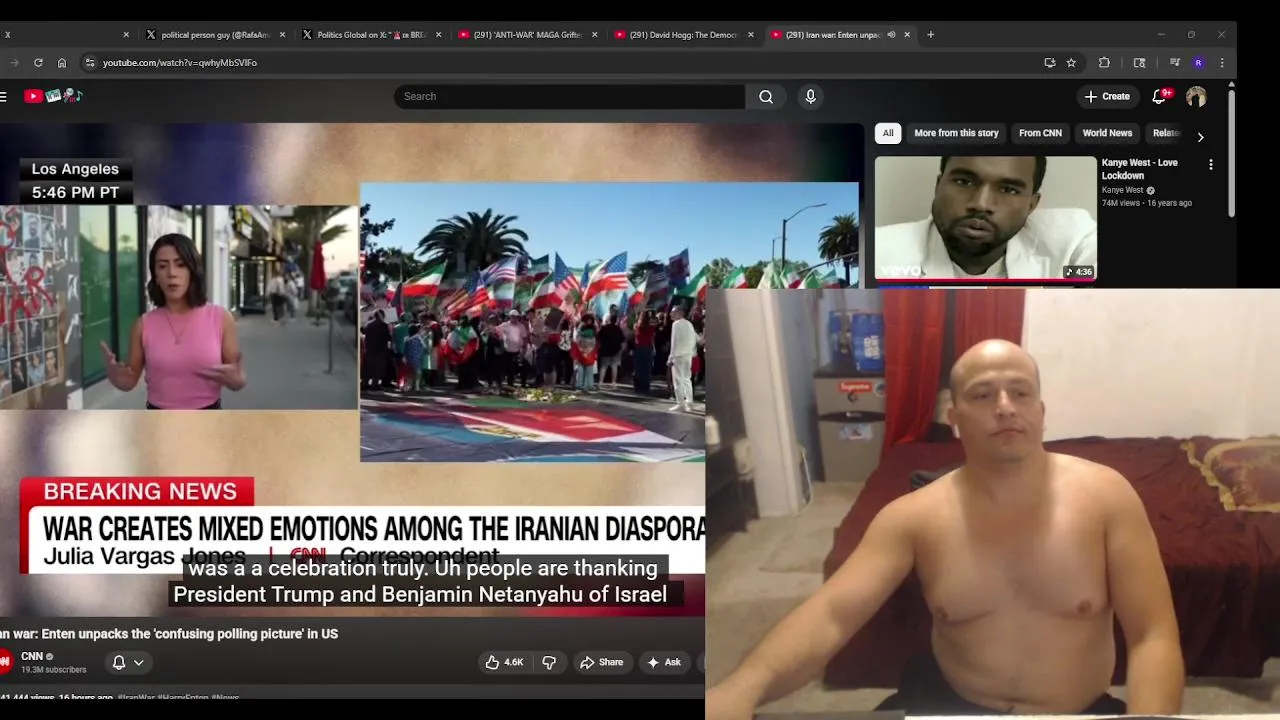This screenshot has height=720, width=1280.
Task: Open CNN notification bell dropdown
Action: [x=128, y=662]
